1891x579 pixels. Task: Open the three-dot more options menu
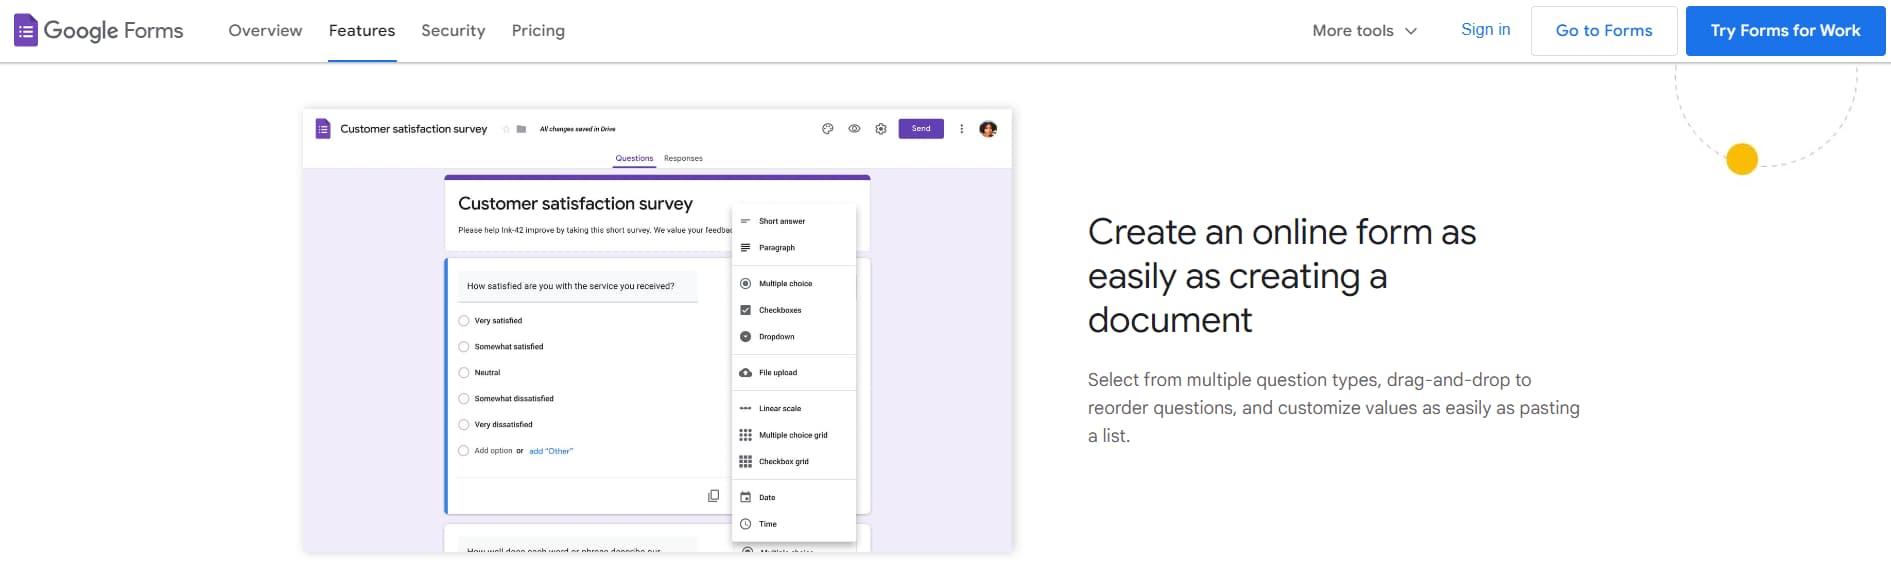point(962,129)
